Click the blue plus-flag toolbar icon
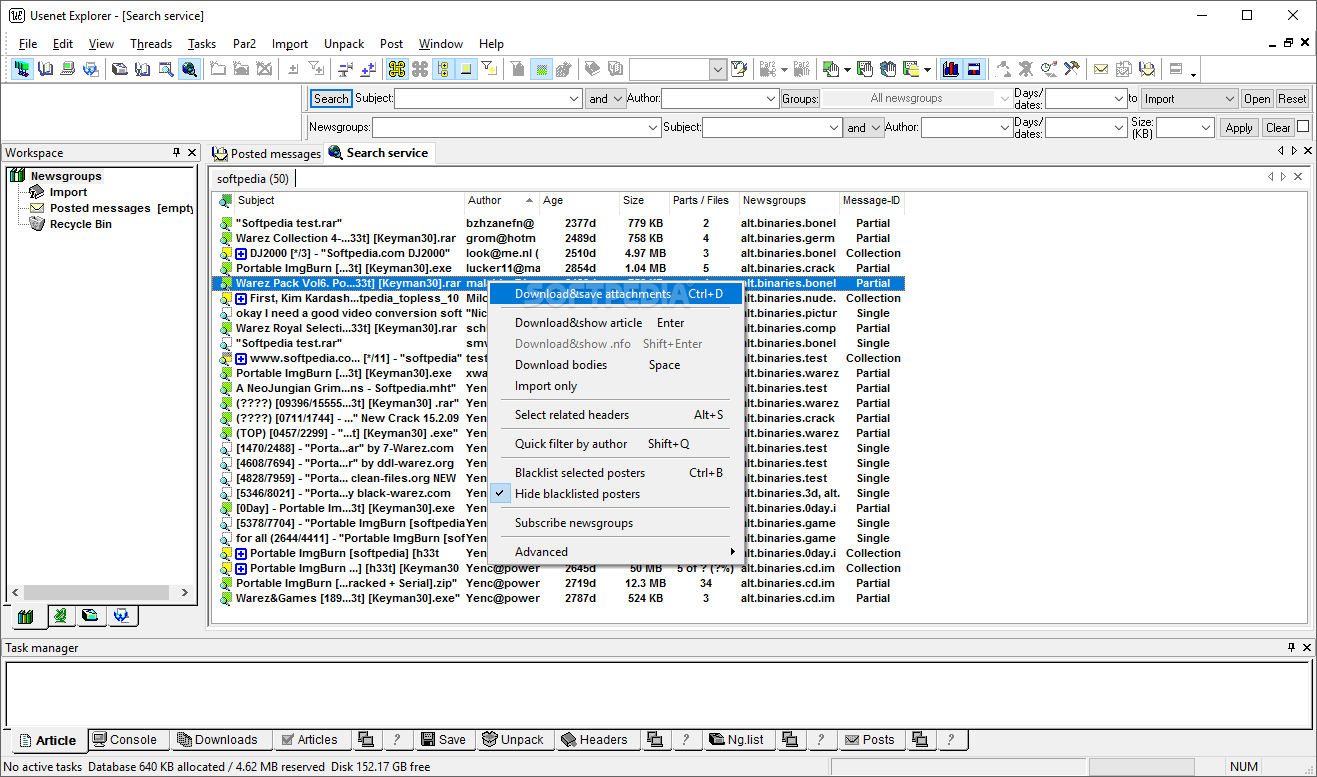The image size is (1317, 777). click(x=367, y=69)
